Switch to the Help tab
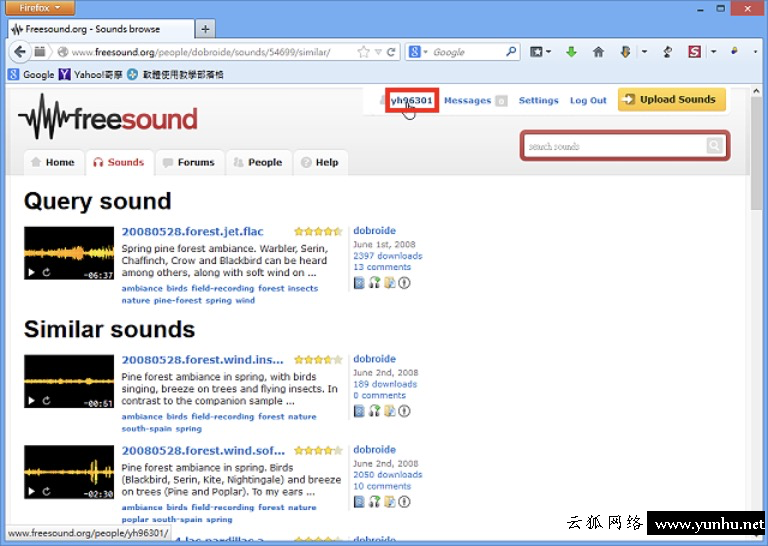Screen dimensions: 768x546 point(320,163)
